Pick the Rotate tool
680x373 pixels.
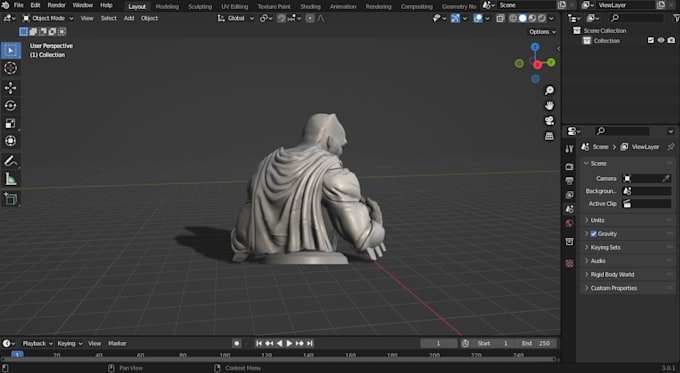[x=11, y=106]
